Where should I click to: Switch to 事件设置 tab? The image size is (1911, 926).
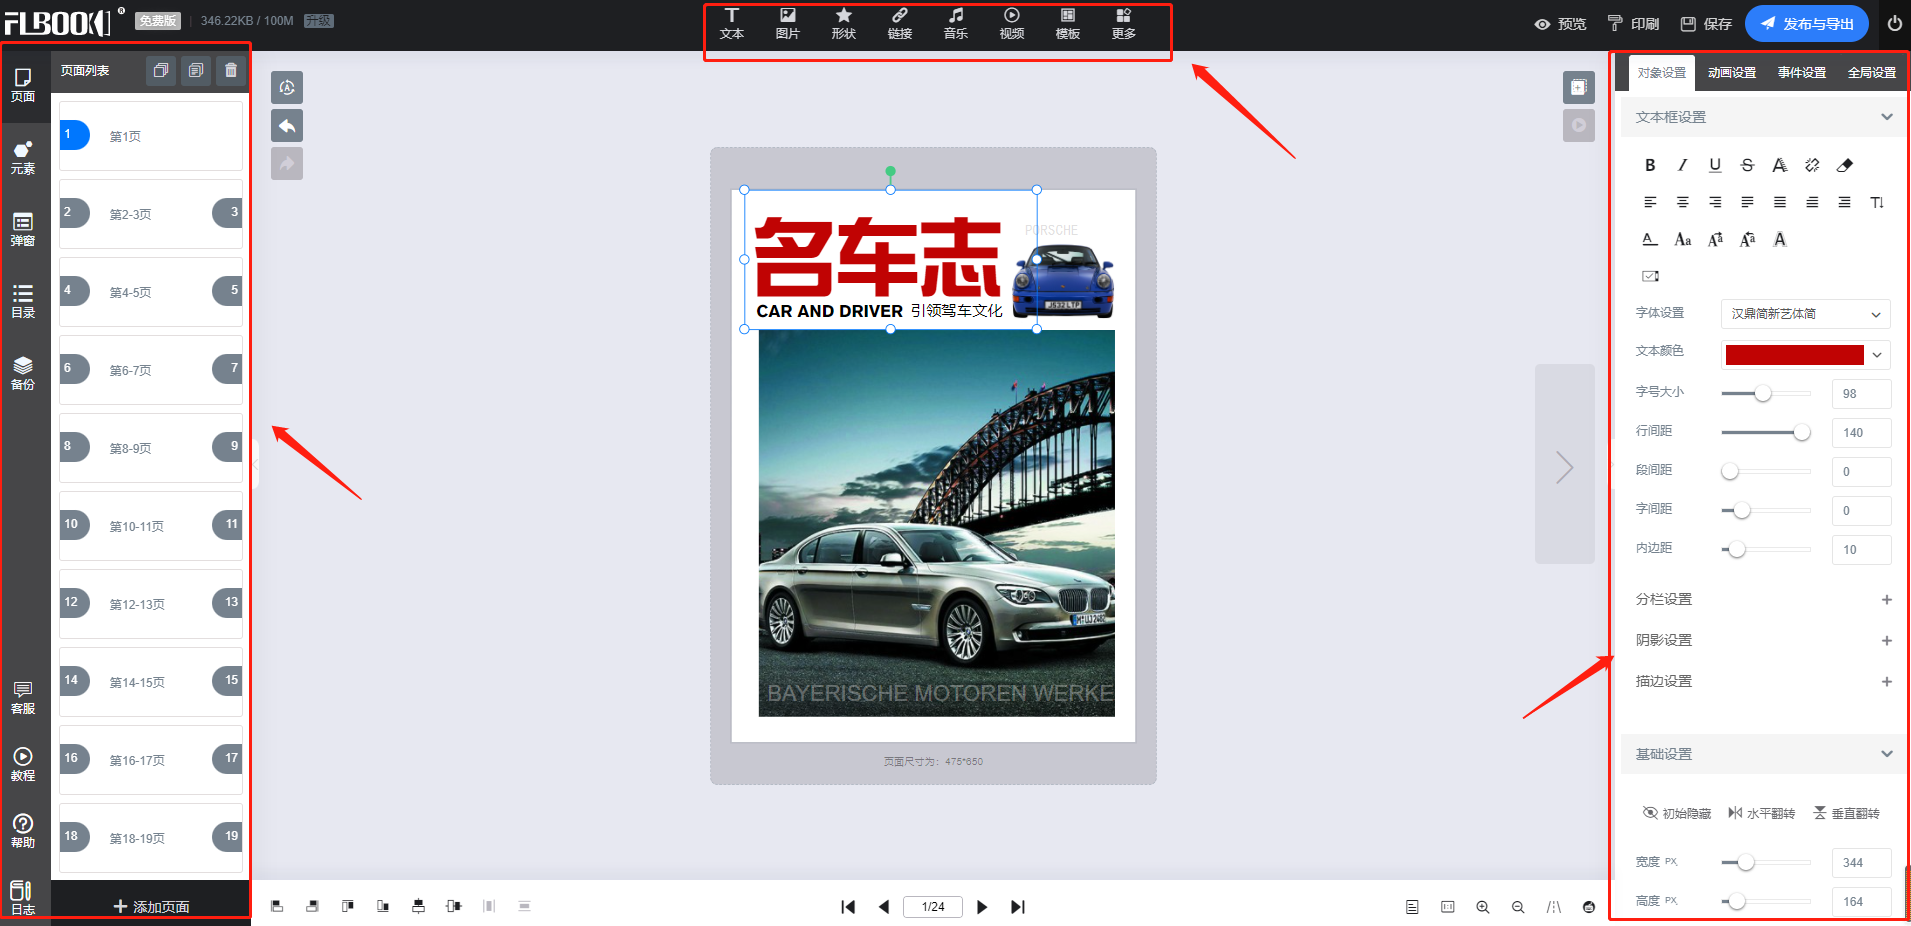[x=1802, y=73]
